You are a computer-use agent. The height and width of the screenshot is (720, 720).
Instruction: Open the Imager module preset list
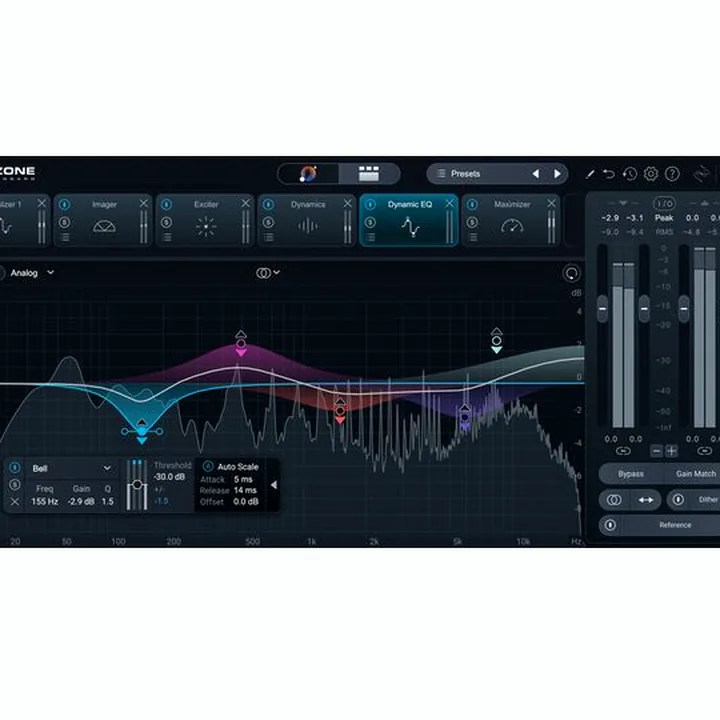pos(65,237)
